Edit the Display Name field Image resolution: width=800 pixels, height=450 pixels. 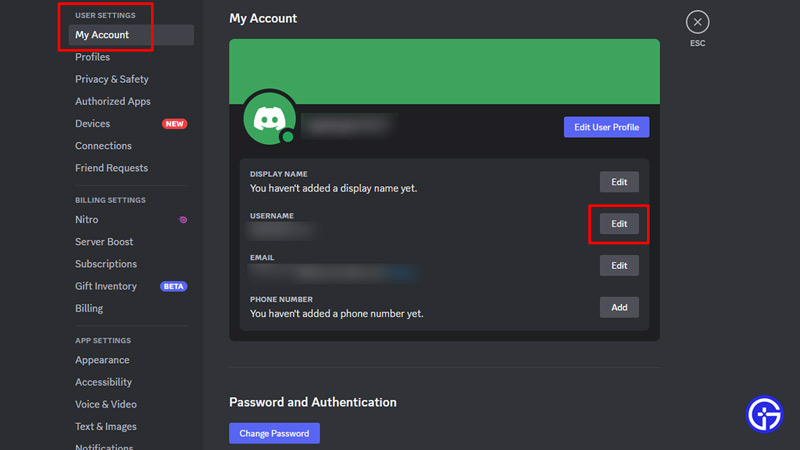pyautogui.click(x=619, y=182)
